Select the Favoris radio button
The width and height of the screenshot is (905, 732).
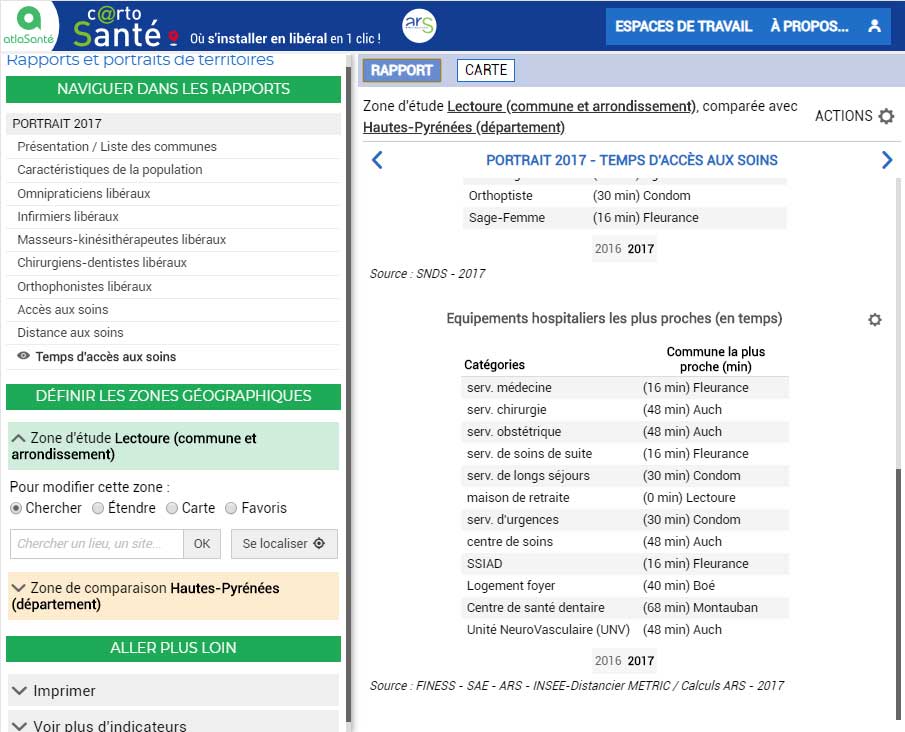point(231,508)
